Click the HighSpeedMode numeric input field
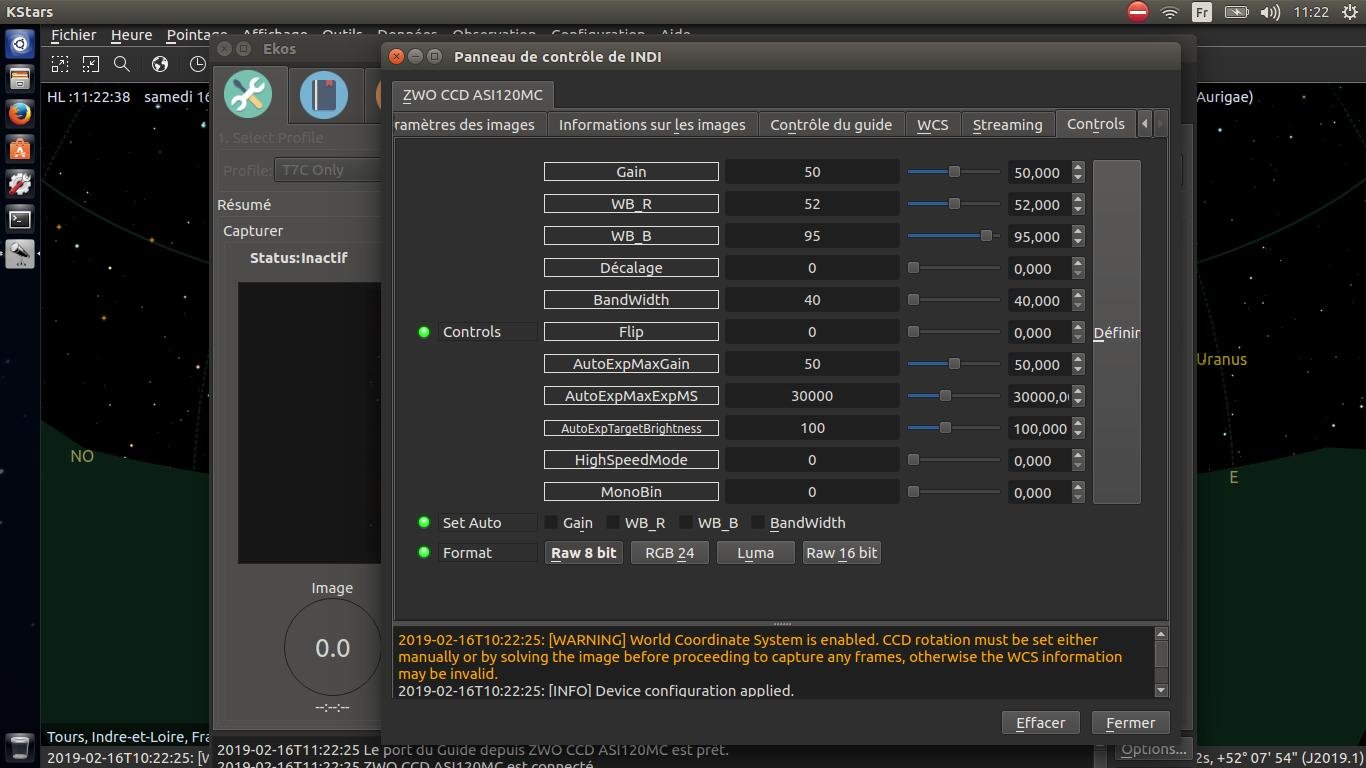Screen dimensions: 1366x768 pos(1039,460)
